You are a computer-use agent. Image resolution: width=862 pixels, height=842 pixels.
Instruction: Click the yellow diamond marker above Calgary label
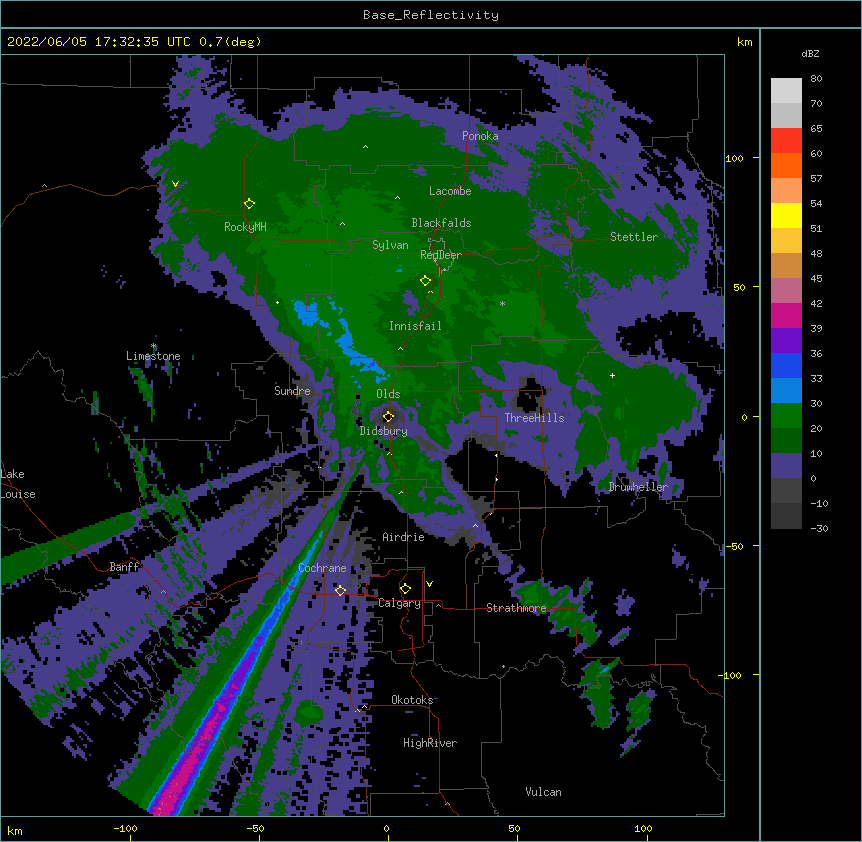pos(405,589)
